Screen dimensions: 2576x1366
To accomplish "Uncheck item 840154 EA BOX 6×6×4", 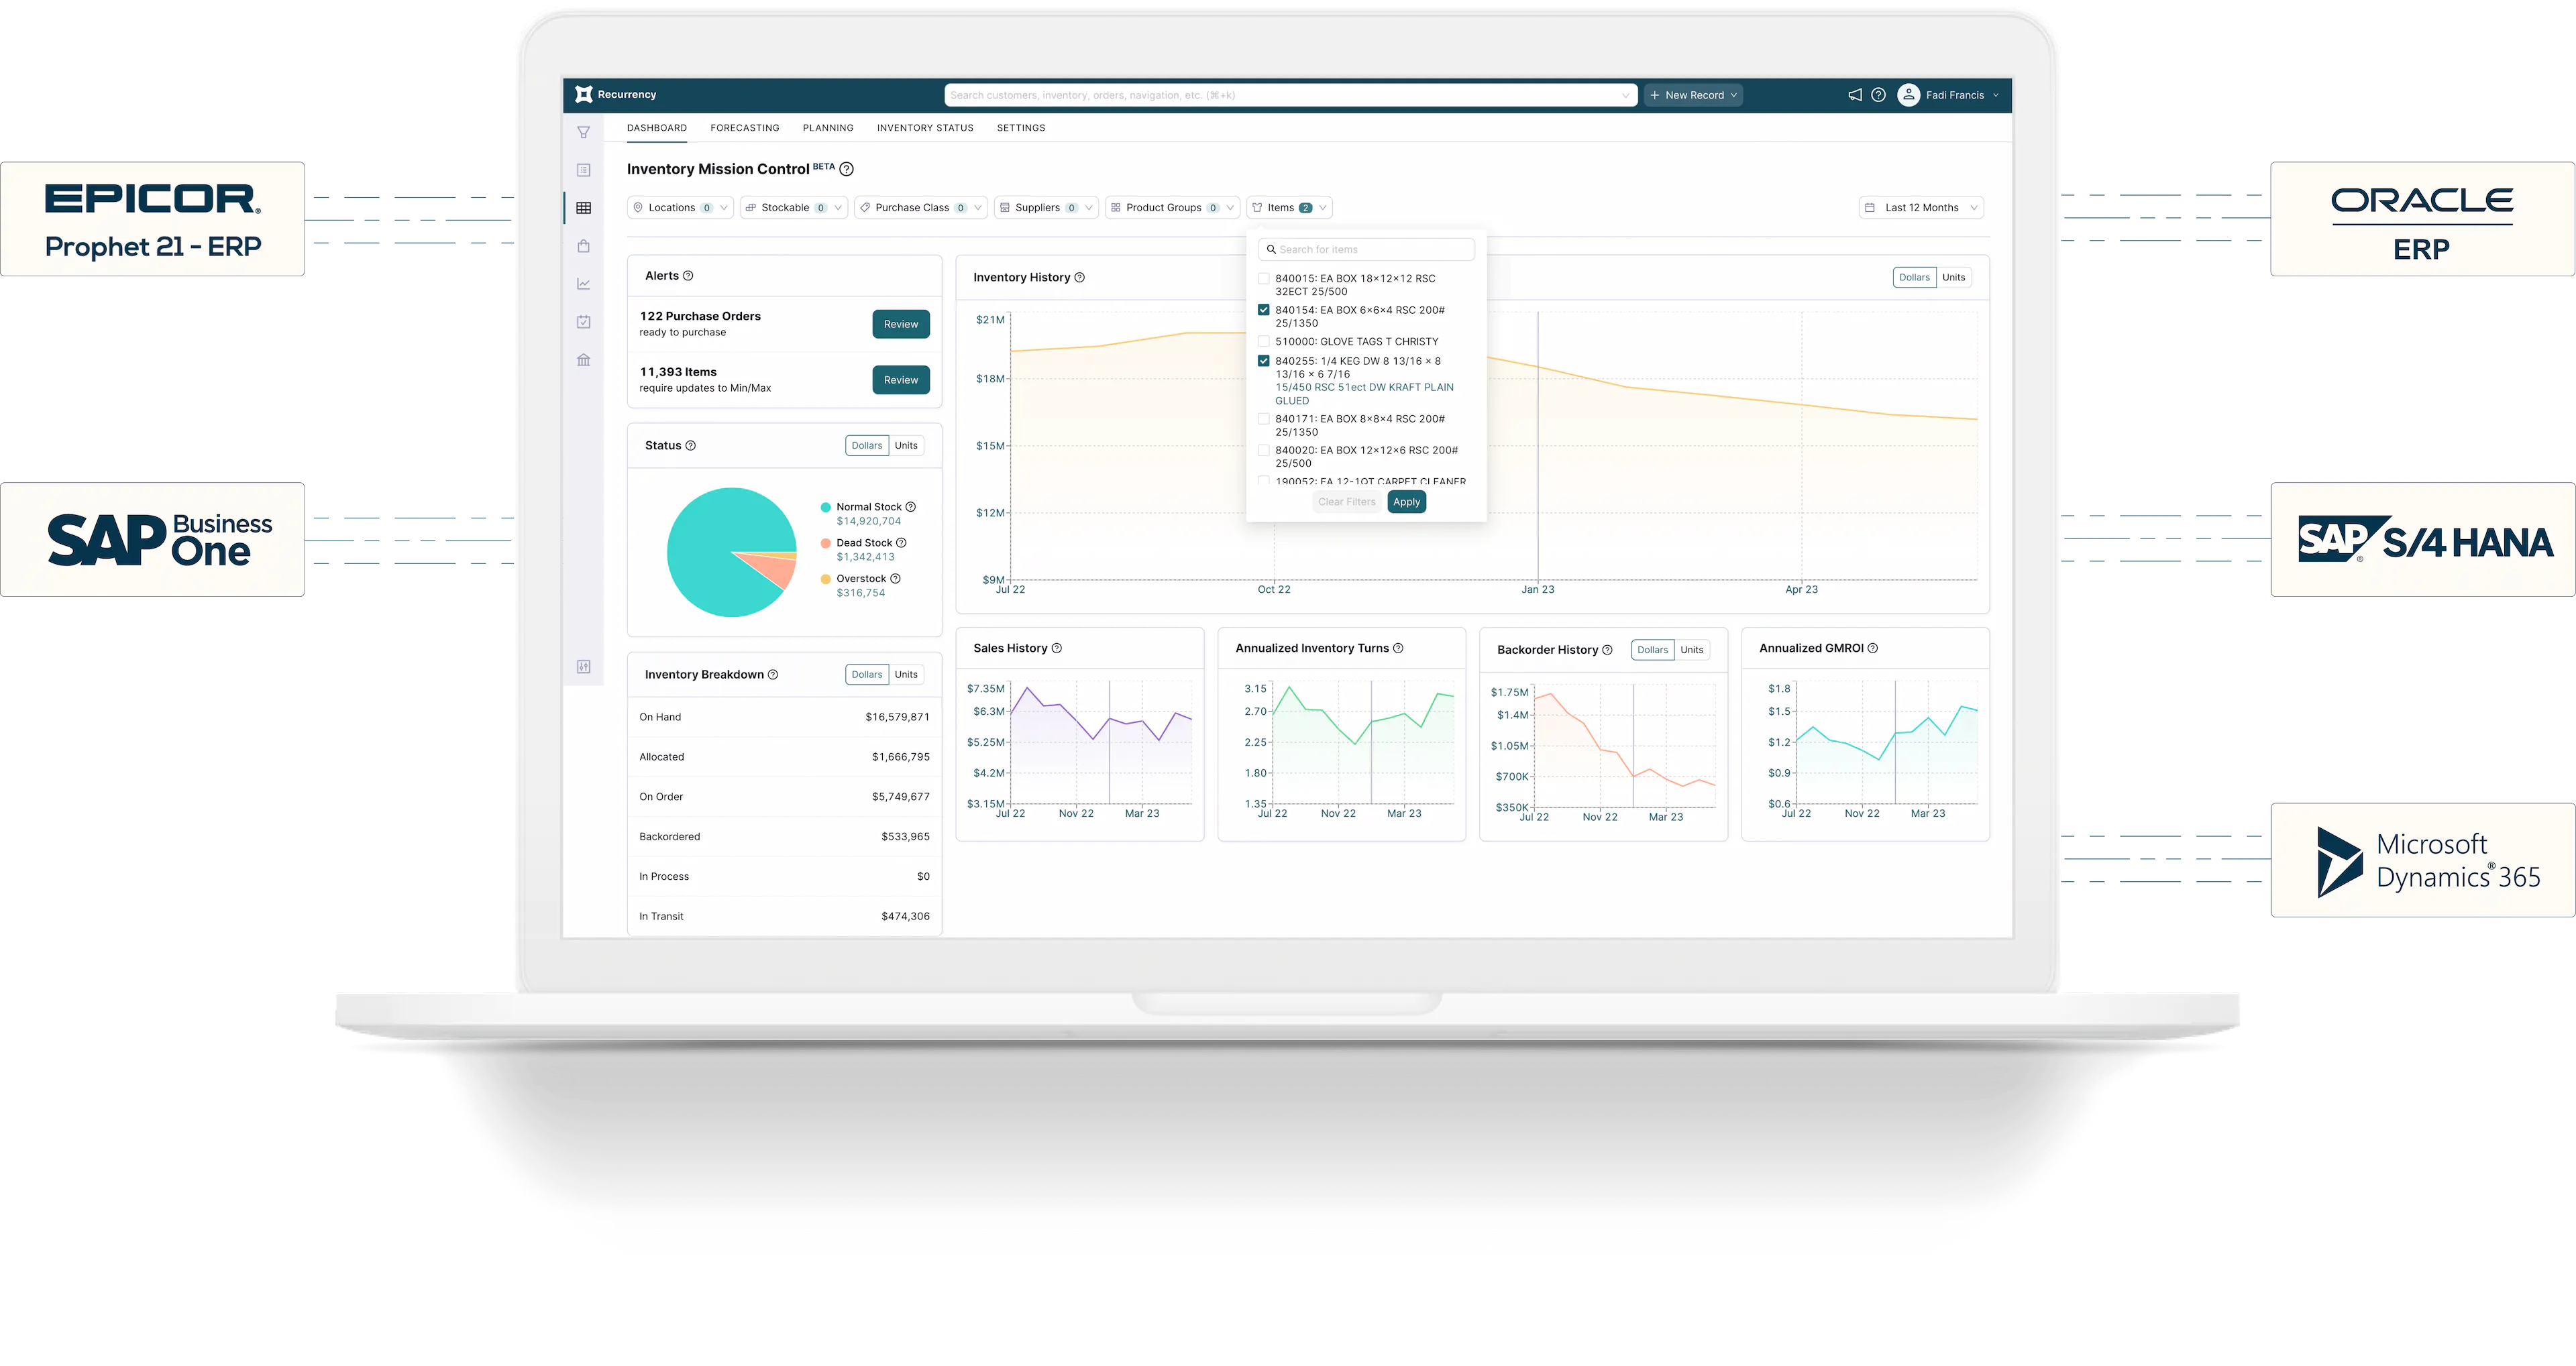I will coord(1264,310).
